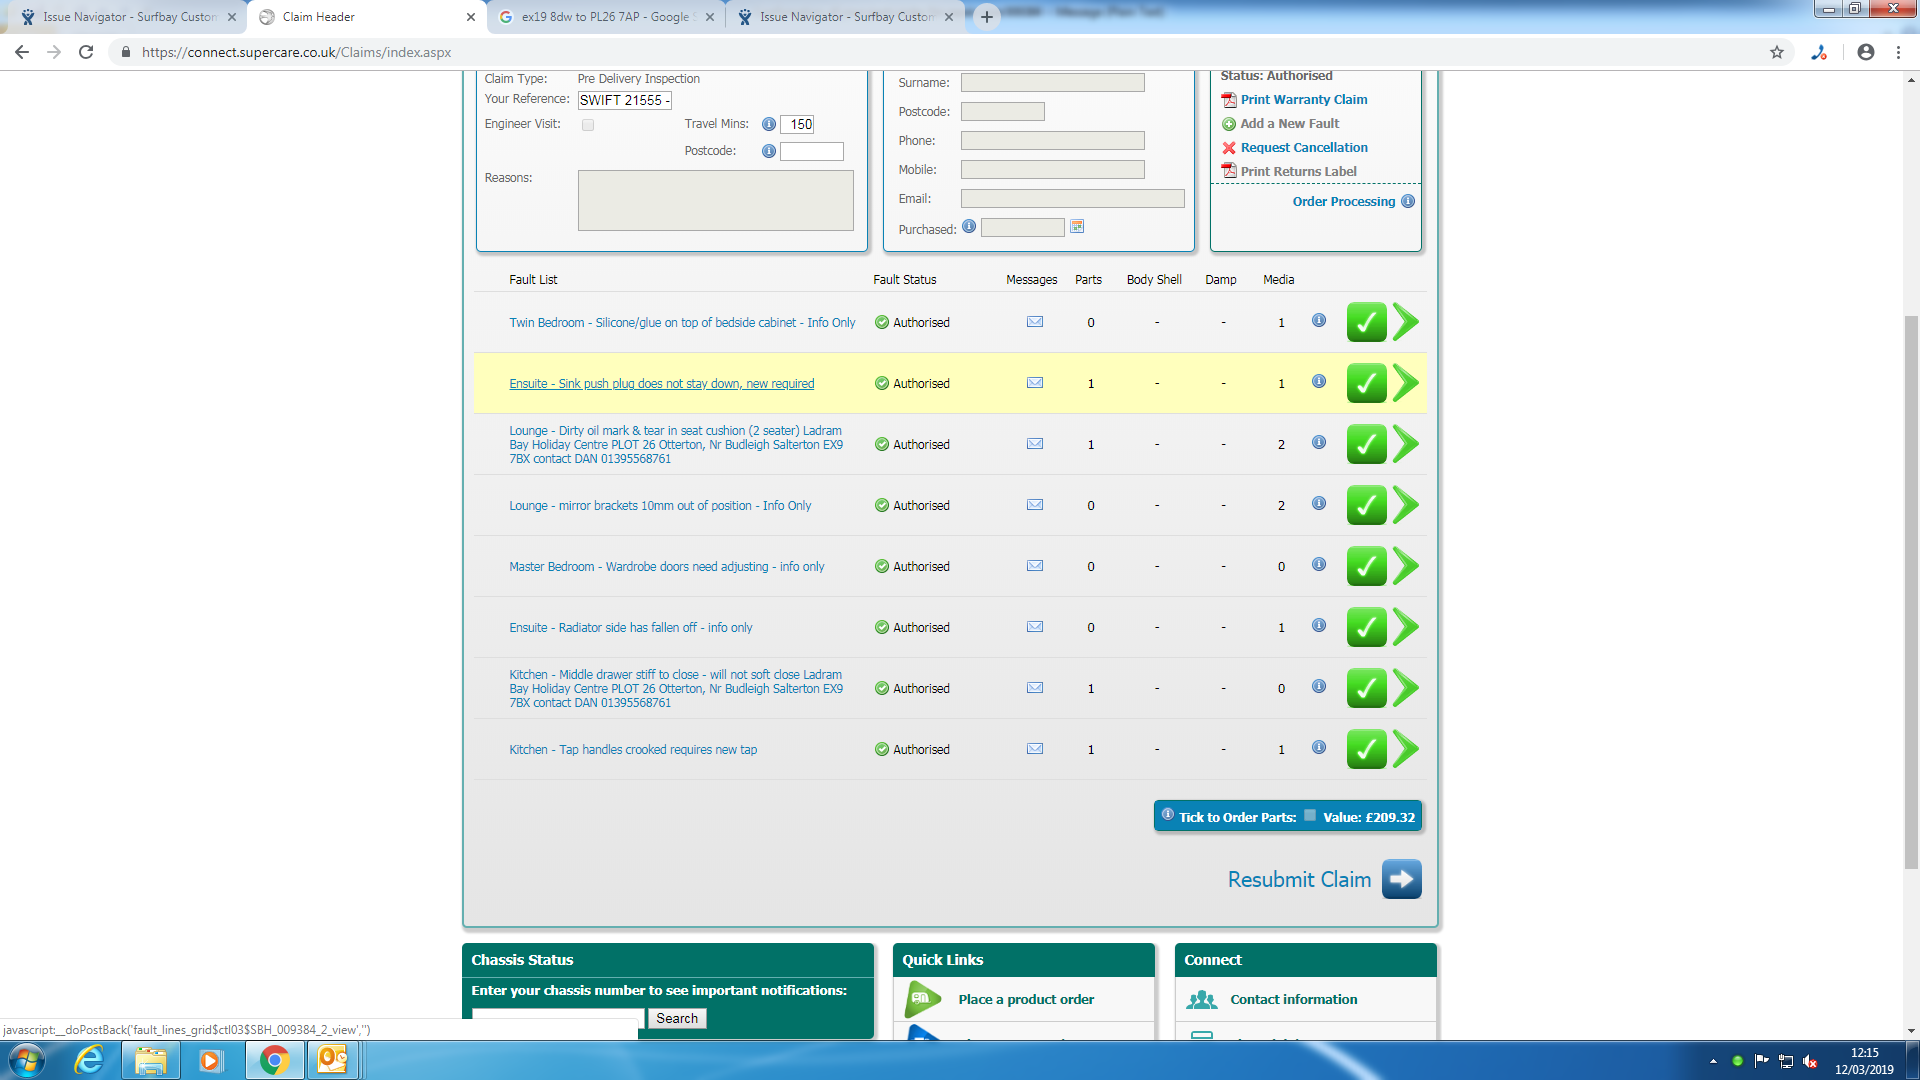Viewport: 1920px width, 1080px height.
Task: Click the blue Resubmit Claim arrow icon
Action: tap(1401, 879)
